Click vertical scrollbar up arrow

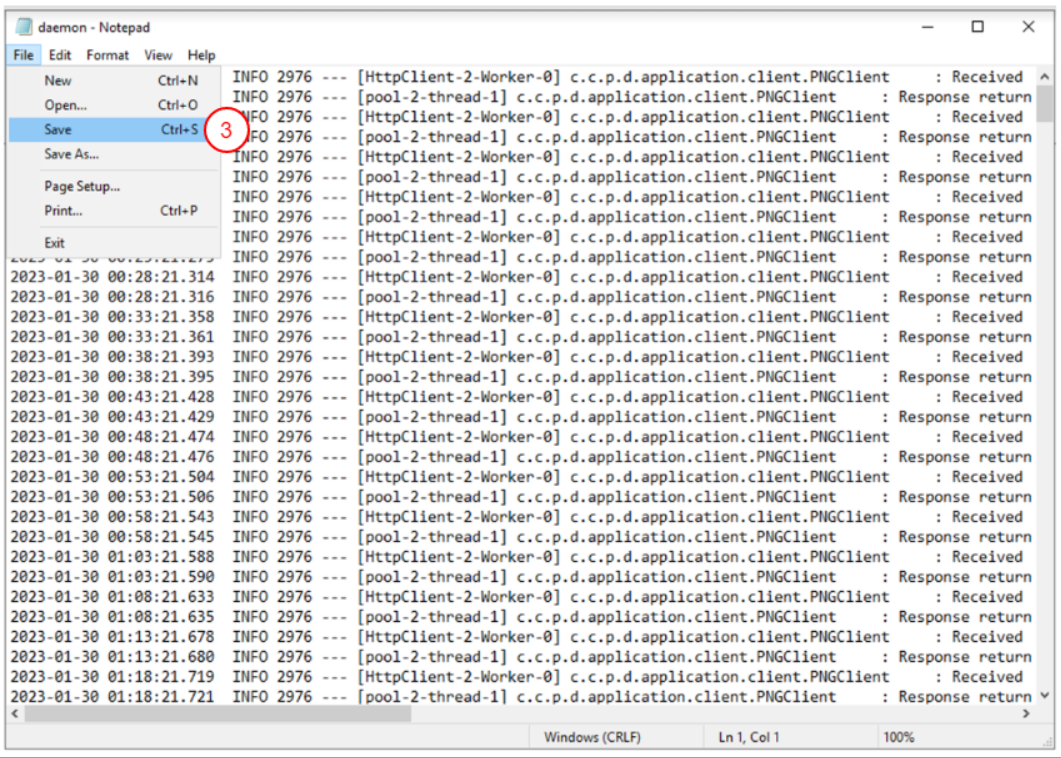1044,76
